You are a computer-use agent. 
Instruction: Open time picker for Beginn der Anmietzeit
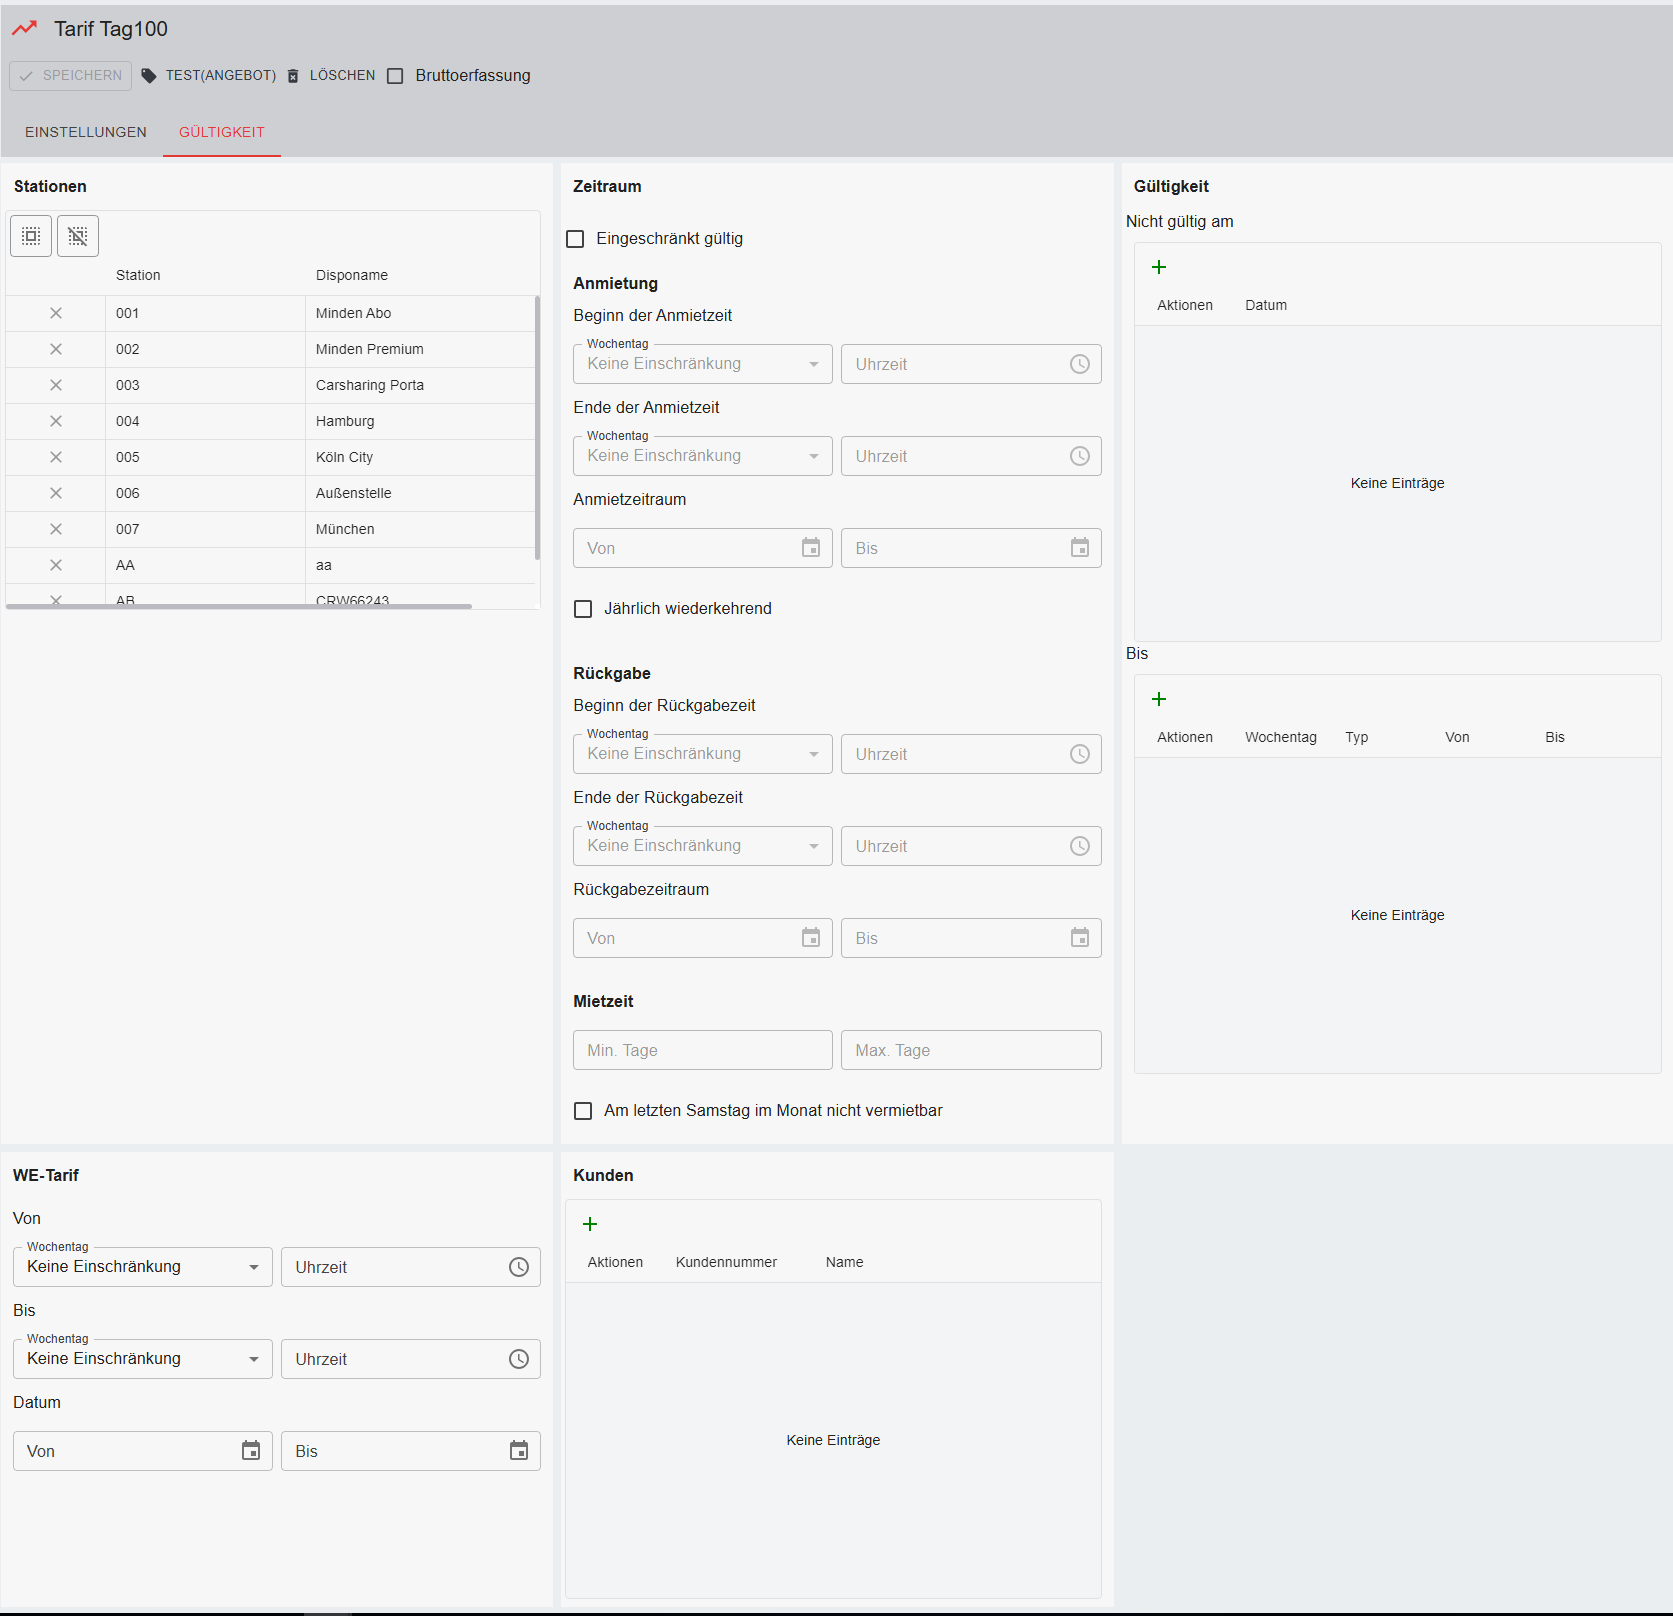click(1079, 364)
